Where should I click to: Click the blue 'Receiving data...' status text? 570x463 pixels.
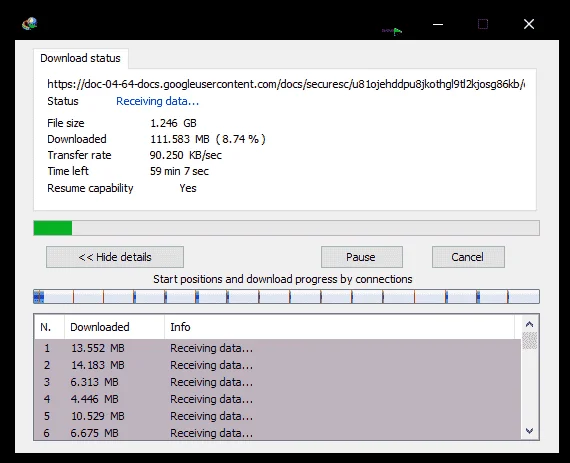click(x=157, y=101)
